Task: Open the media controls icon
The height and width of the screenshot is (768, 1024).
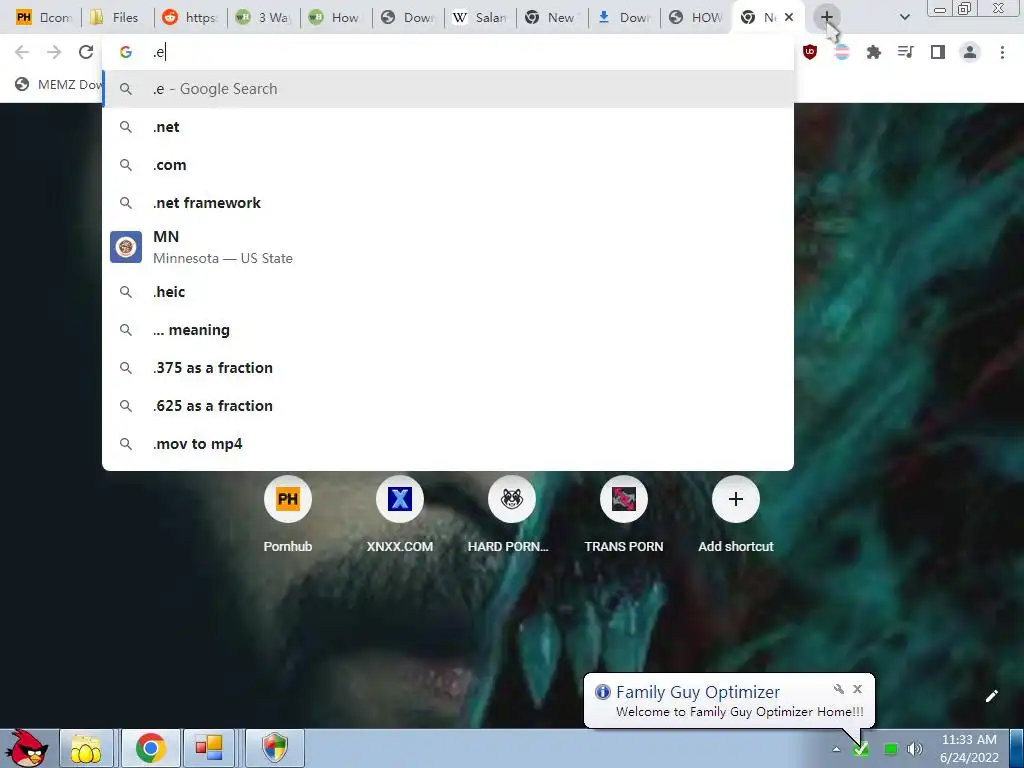Action: (x=905, y=52)
